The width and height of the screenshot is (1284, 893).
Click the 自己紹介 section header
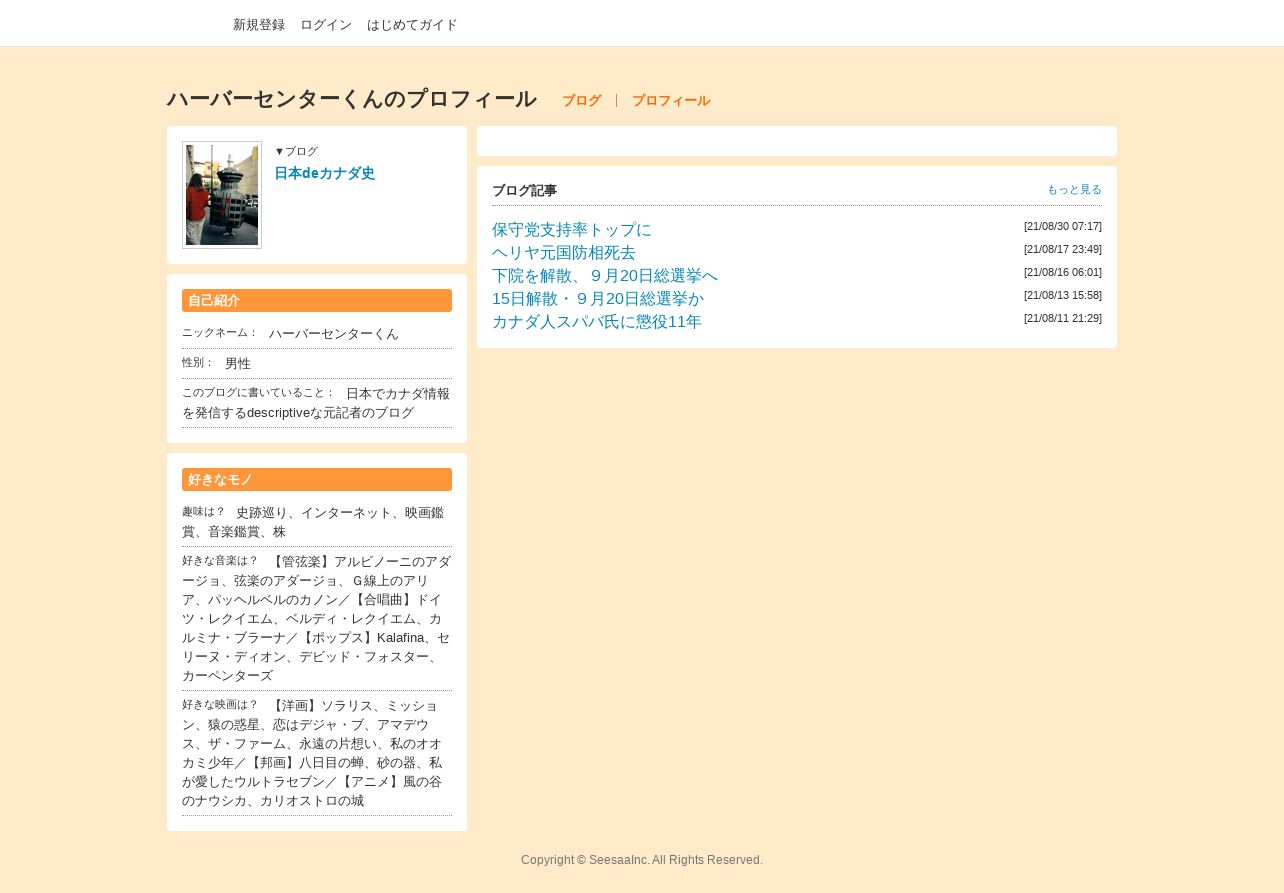317,301
